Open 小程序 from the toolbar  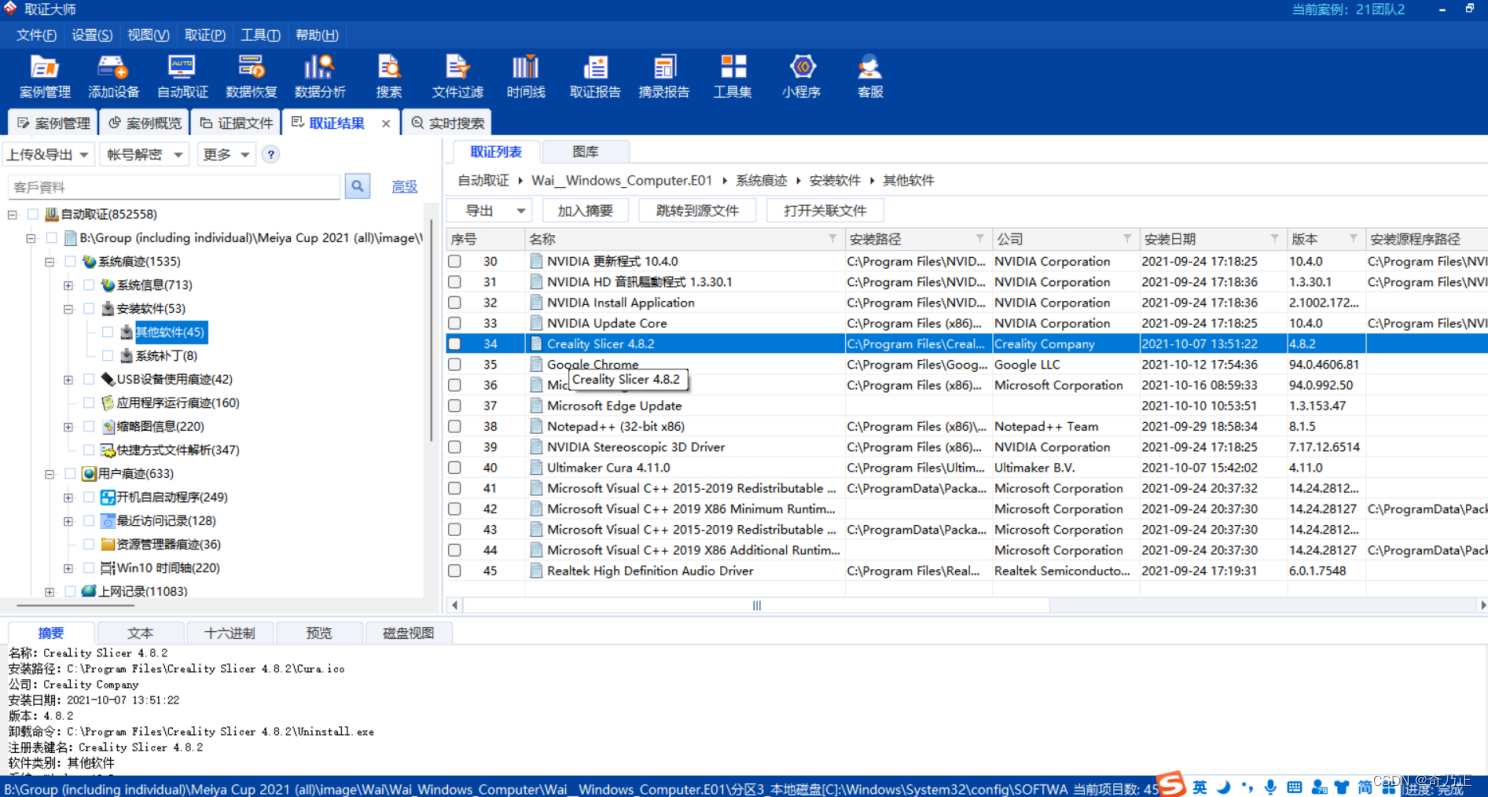pos(801,77)
